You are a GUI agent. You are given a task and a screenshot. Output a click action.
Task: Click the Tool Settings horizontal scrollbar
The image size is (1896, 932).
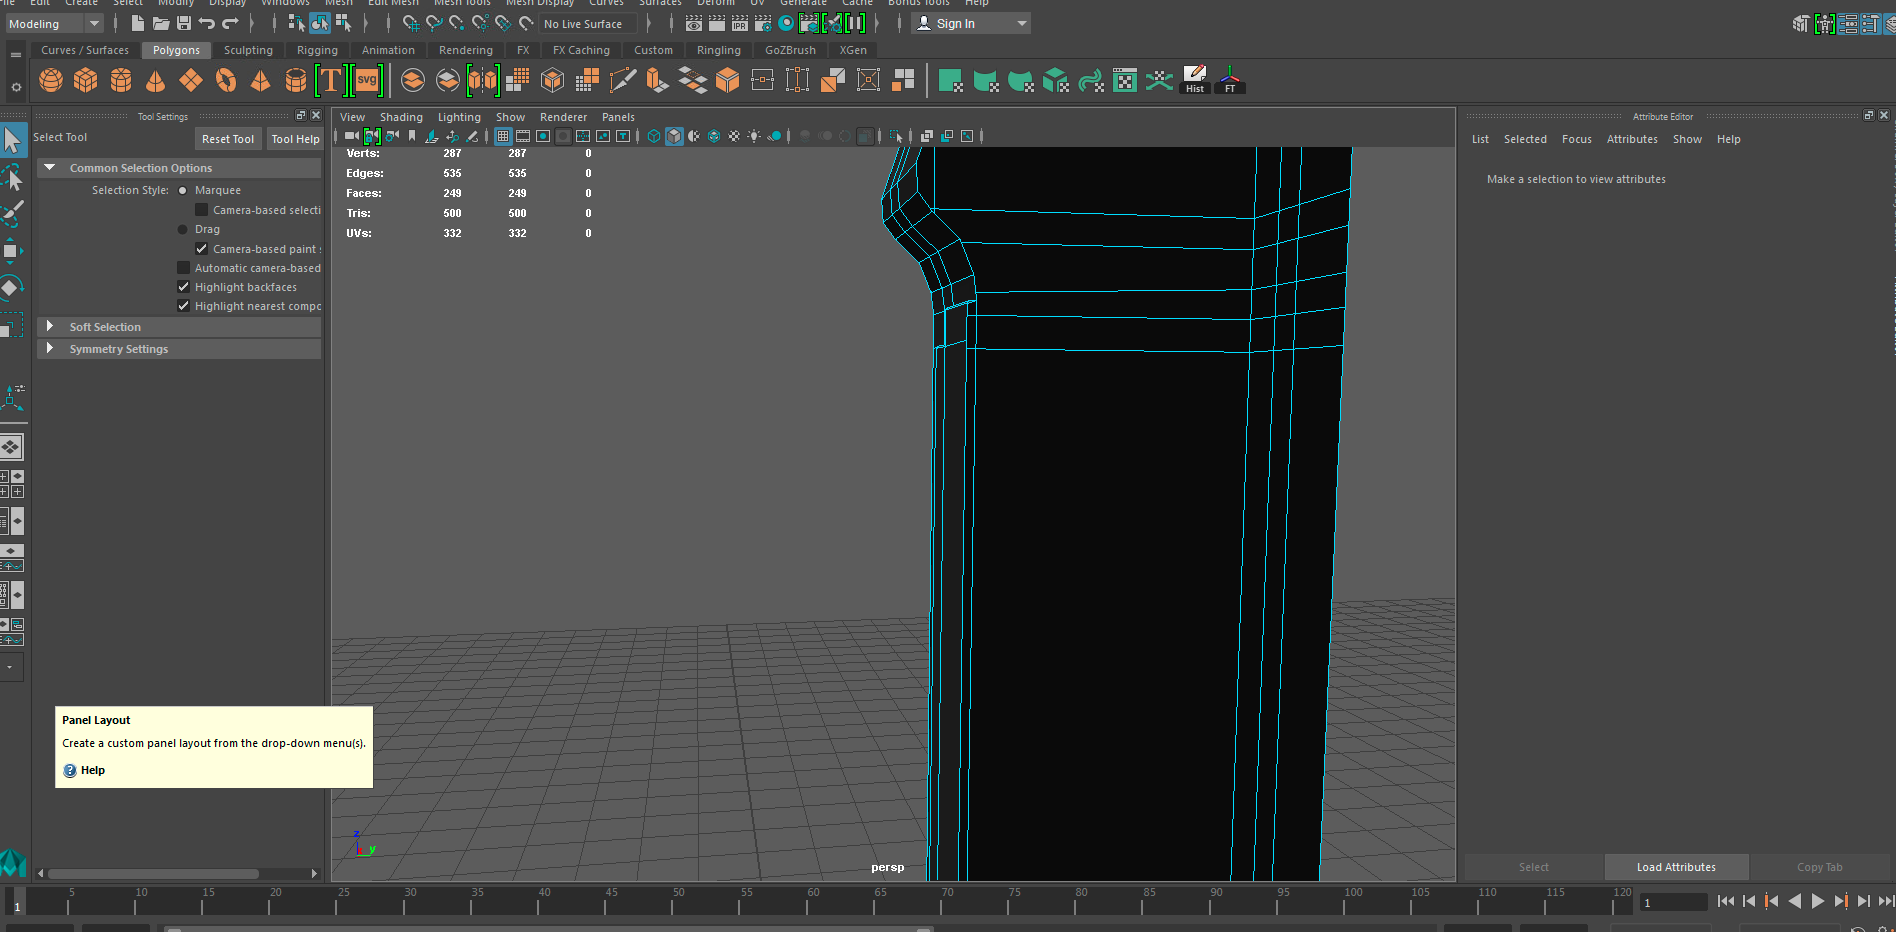click(153, 873)
